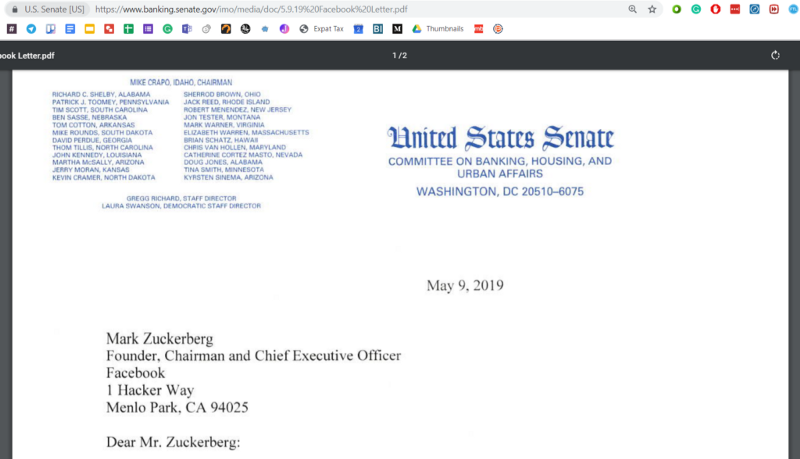Open the Thumbnails Google Drive bookmark
This screenshot has width=800, height=459.
coord(438,29)
